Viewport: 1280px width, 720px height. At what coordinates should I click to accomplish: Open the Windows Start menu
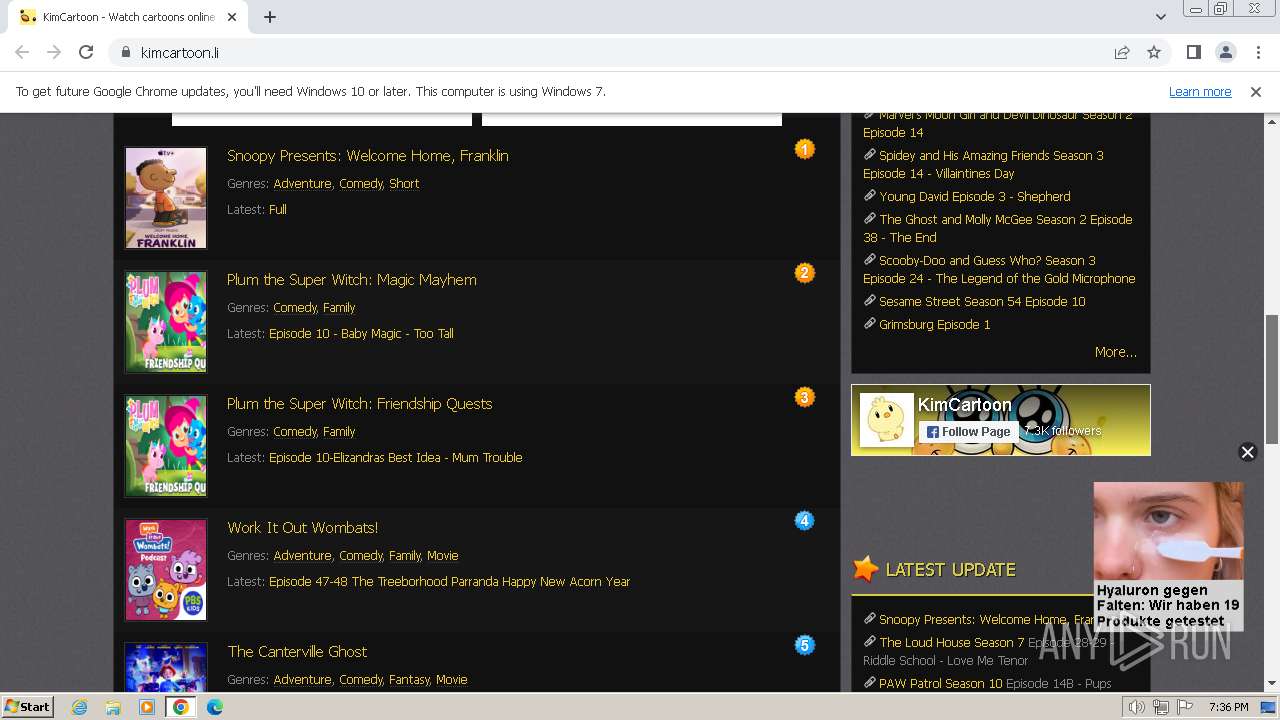(x=28, y=707)
